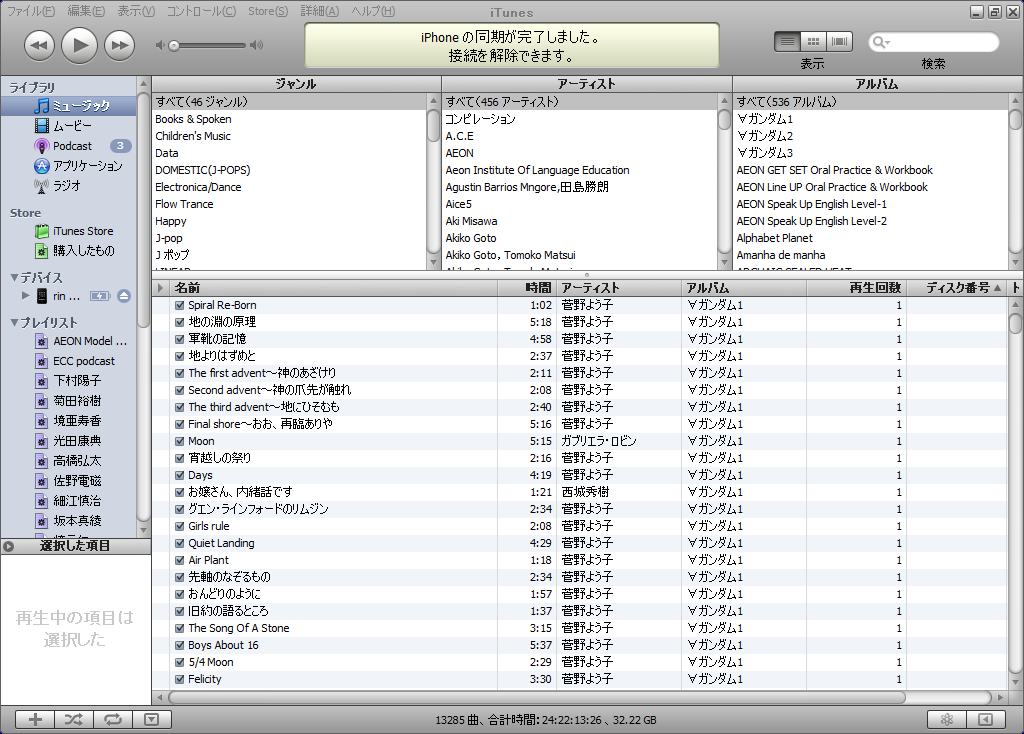The height and width of the screenshot is (734, 1024).
Task: Uncheck the Moon song checkbox
Action: click(180, 441)
